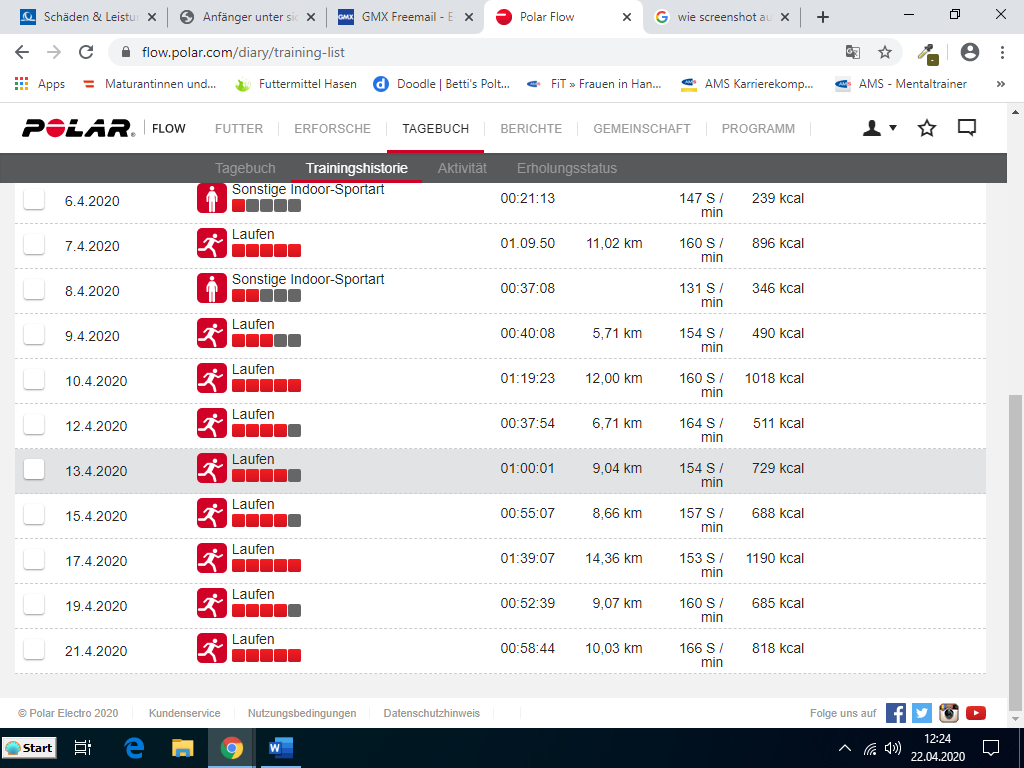The width and height of the screenshot is (1024, 768).
Task: Switch to the Erholungsstatus tab
Action: click(566, 168)
